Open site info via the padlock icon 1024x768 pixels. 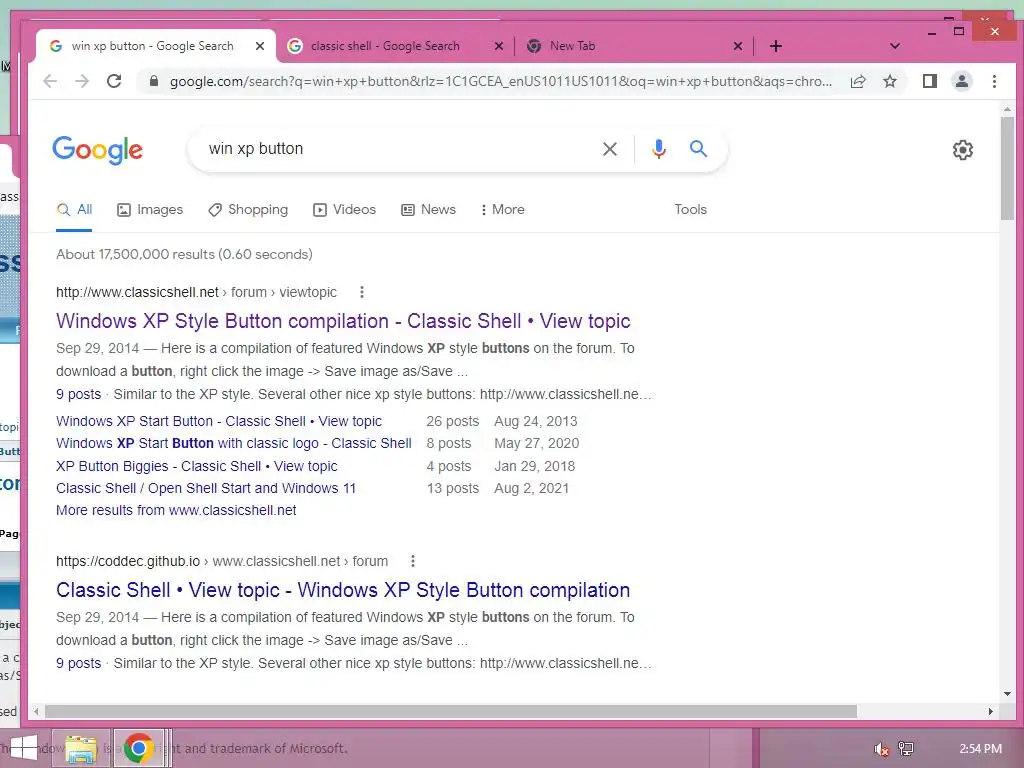(154, 81)
